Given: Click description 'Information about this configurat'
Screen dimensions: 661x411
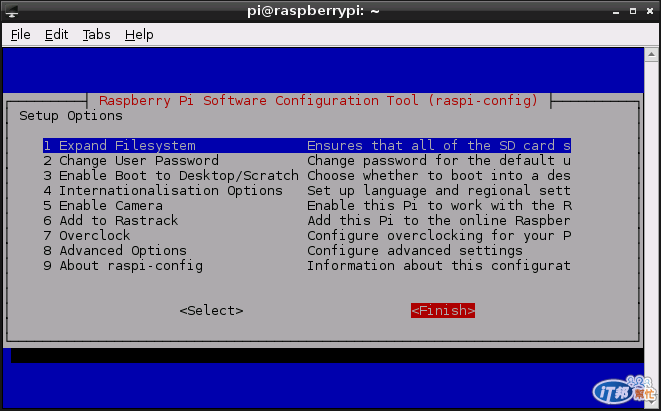Looking at the screenshot, I should tap(439, 266).
